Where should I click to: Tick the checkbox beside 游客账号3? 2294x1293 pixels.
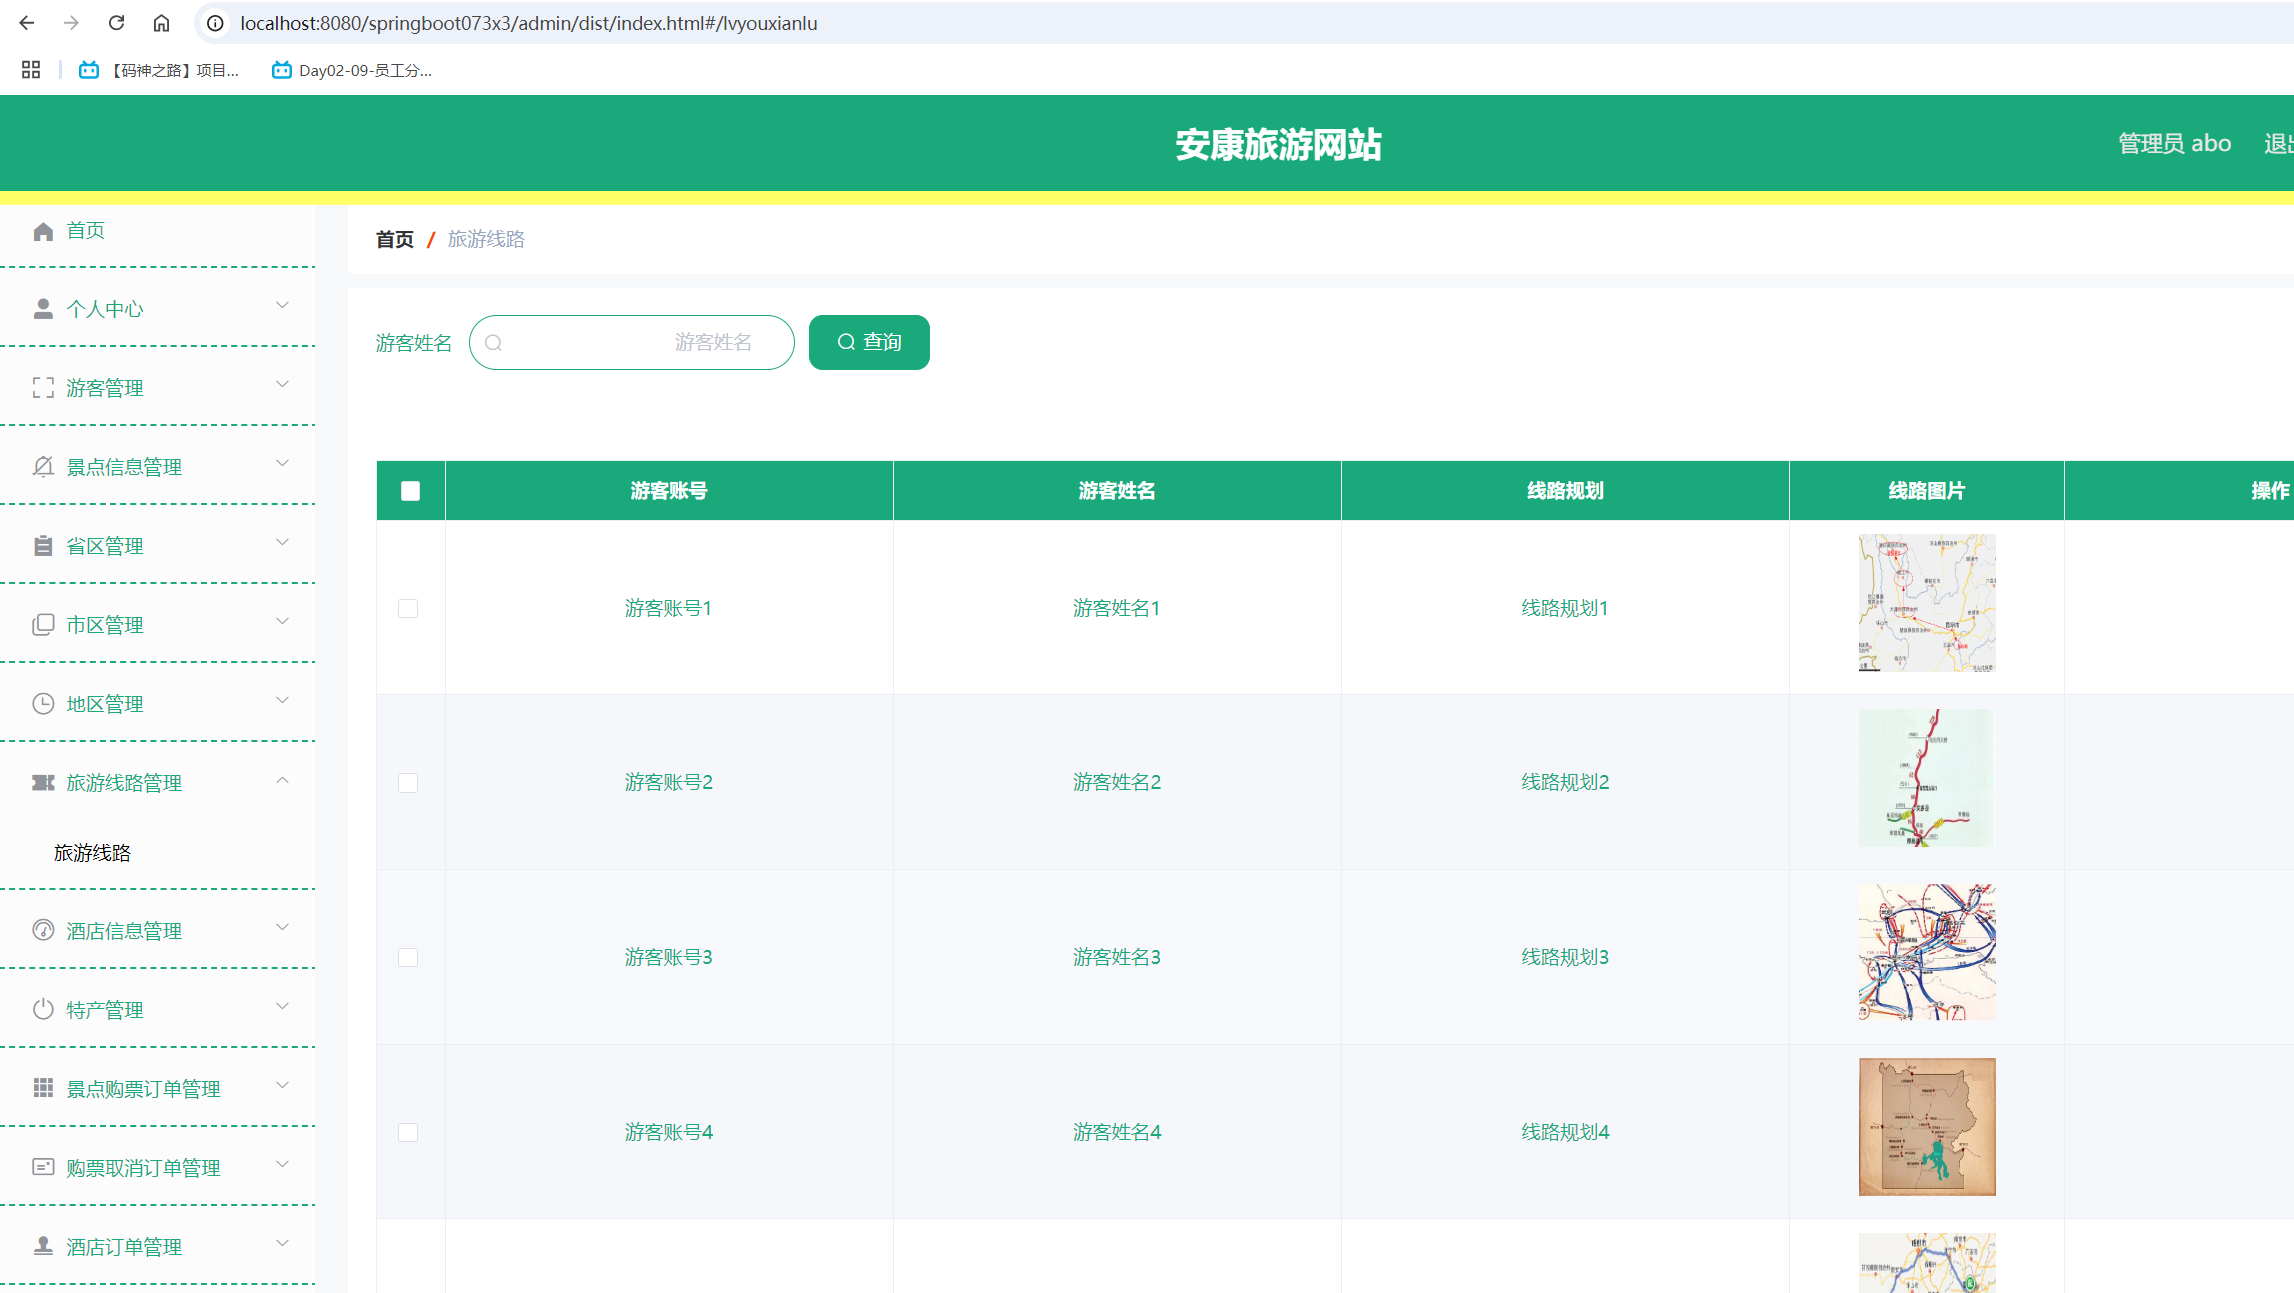(x=408, y=957)
